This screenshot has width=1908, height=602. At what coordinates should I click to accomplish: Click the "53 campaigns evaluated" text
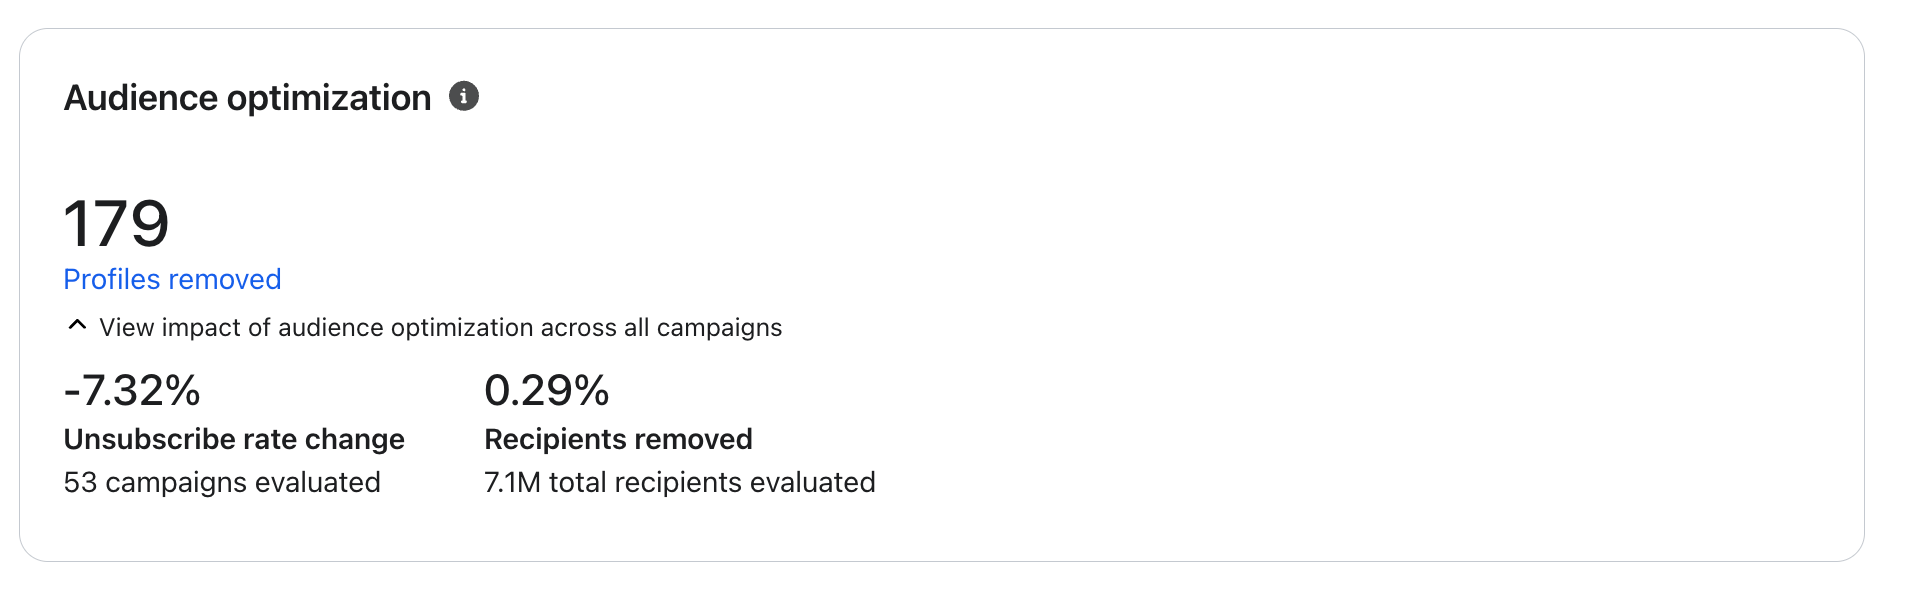pos(222,482)
